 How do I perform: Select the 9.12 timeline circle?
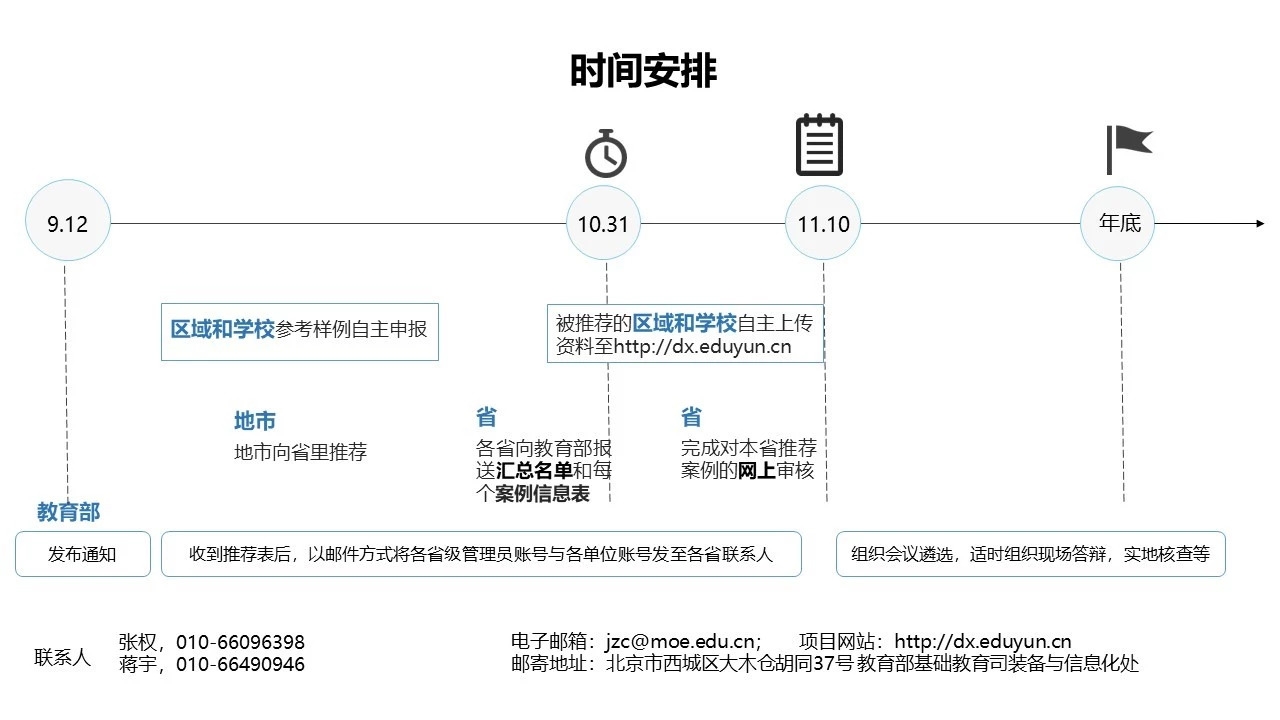[68, 223]
